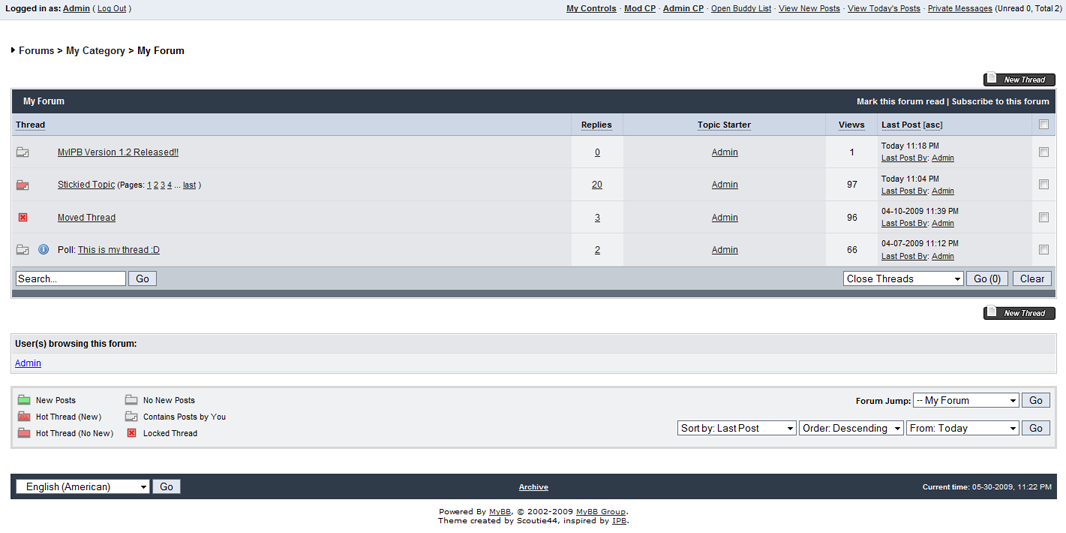Screen dimensions: 1066x533
Task: Click Subscribe to this forum
Action: tap(1000, 101)
